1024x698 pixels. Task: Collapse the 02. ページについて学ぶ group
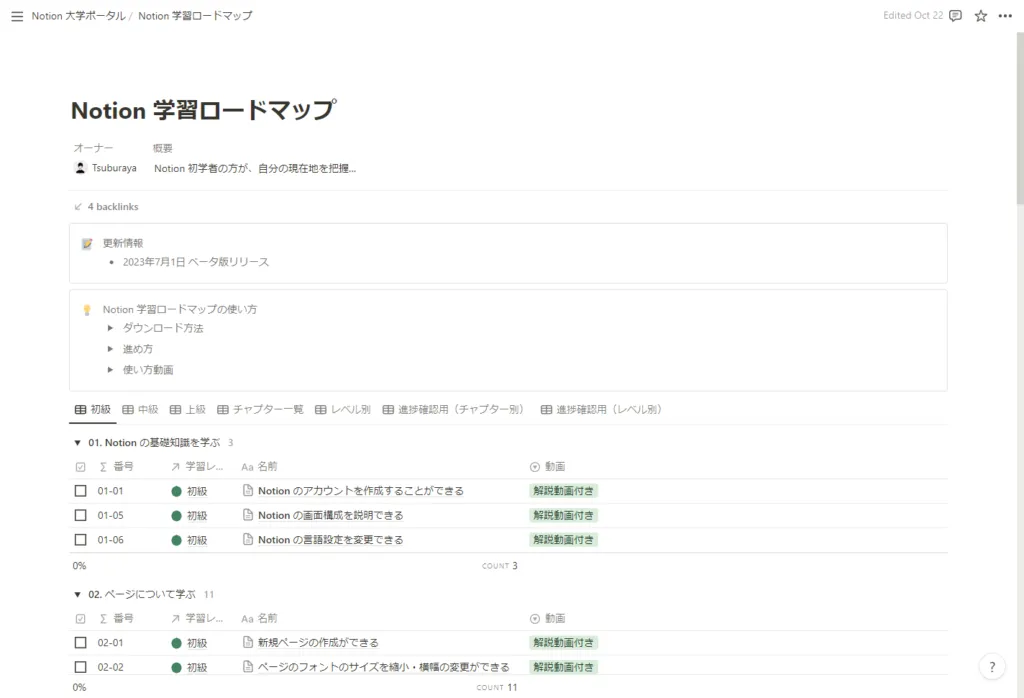pos(77,594)
